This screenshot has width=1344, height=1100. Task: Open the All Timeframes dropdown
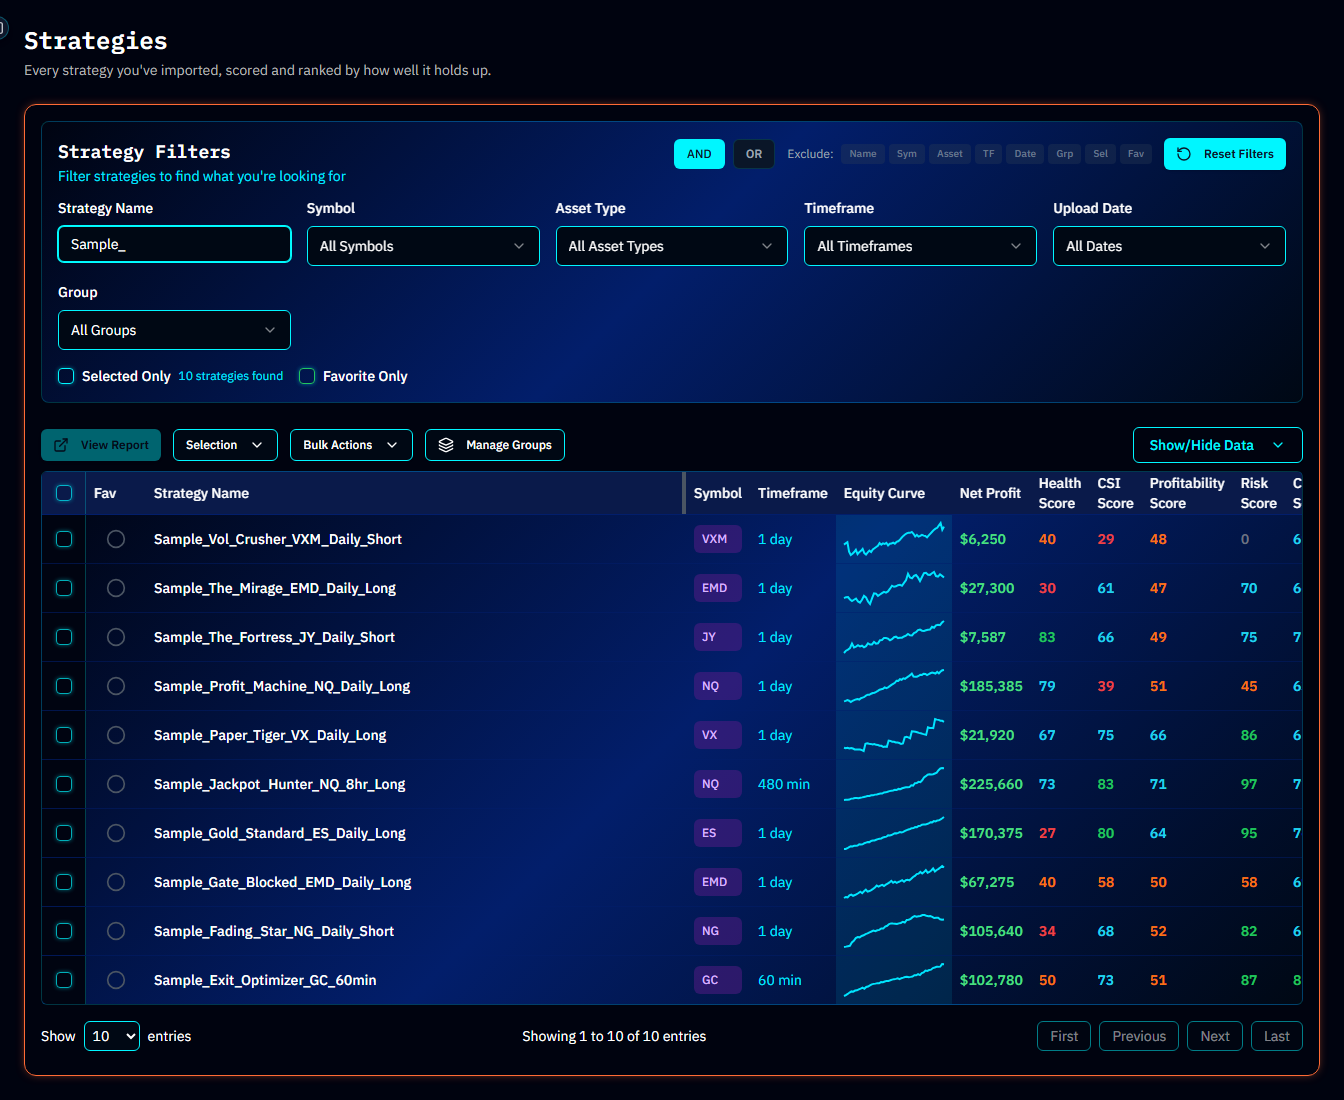920,246
